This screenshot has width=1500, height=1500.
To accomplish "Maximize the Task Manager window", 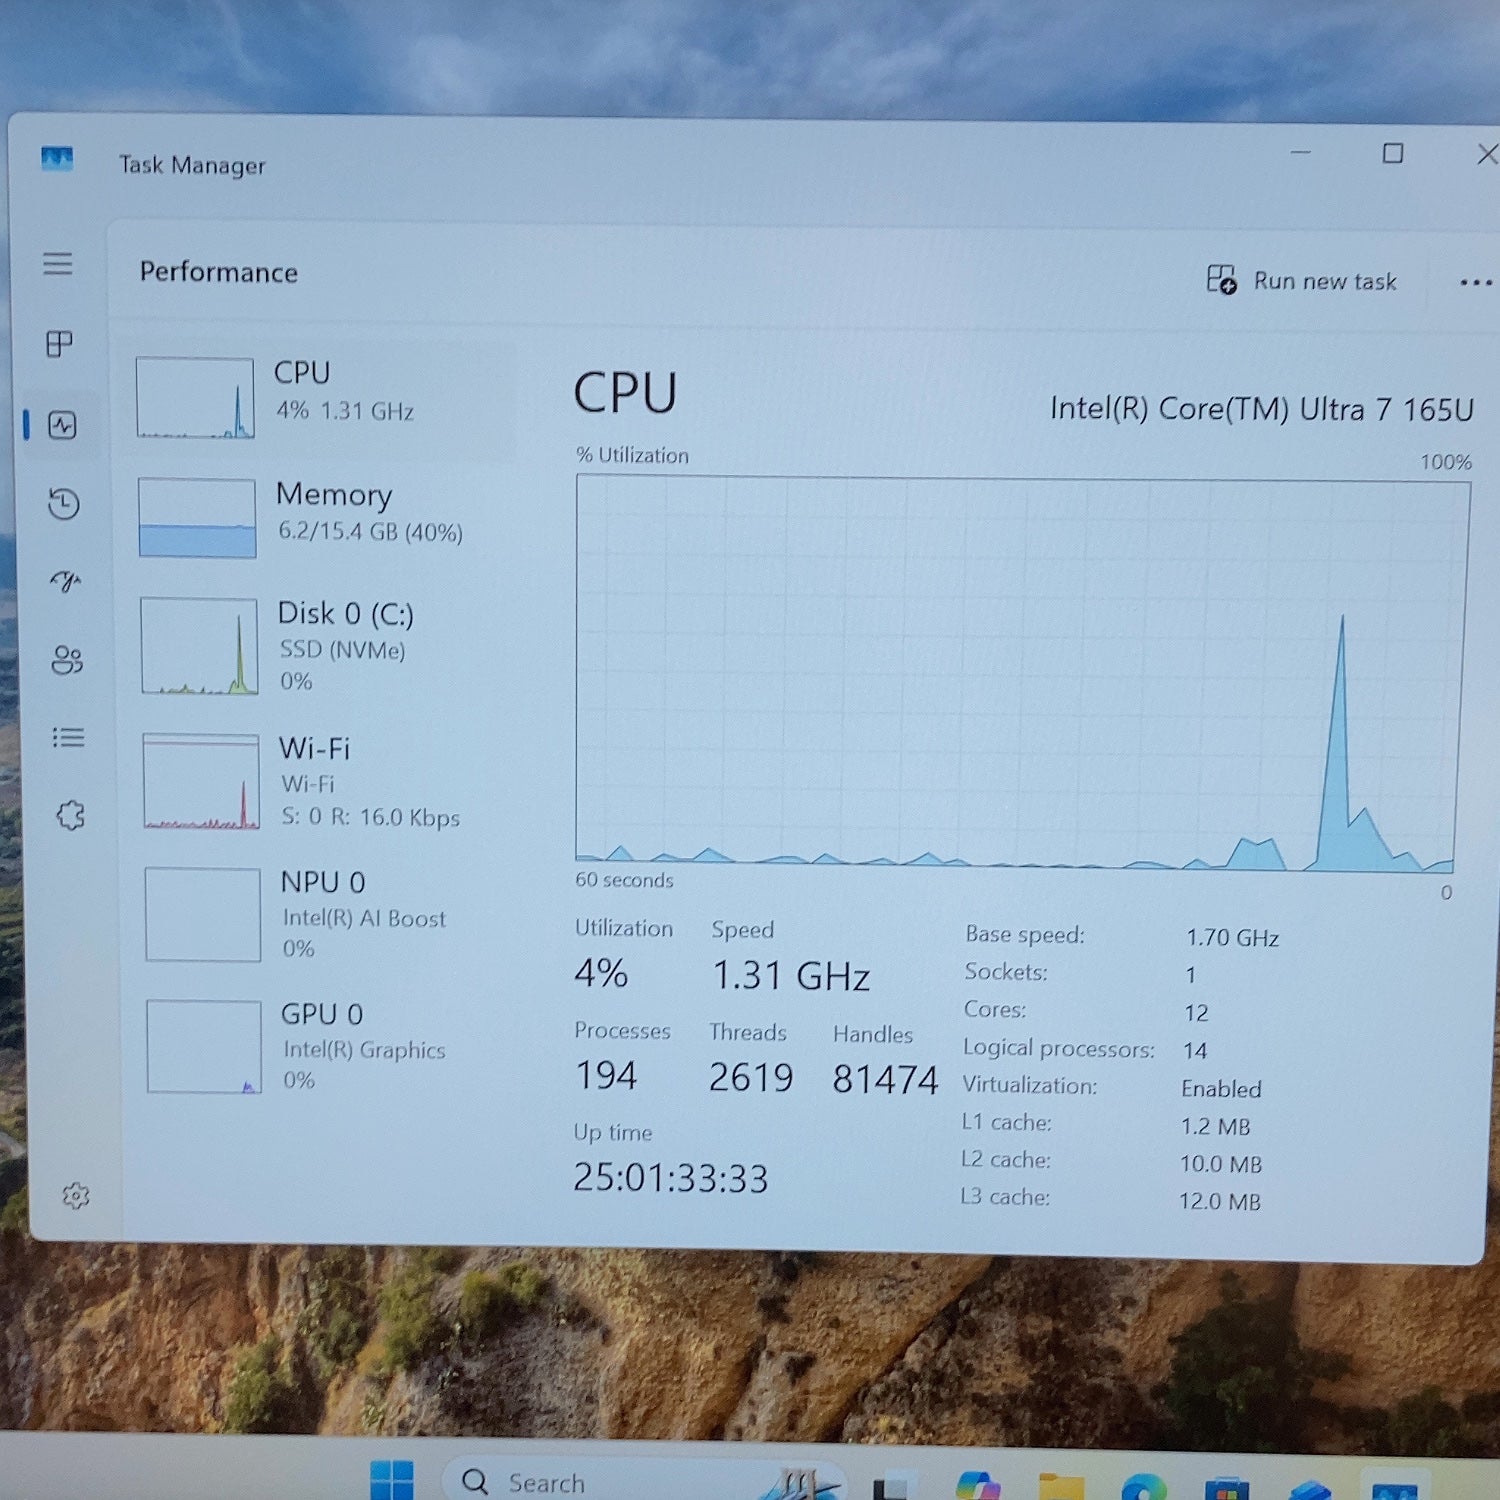I will [1392, 153].
